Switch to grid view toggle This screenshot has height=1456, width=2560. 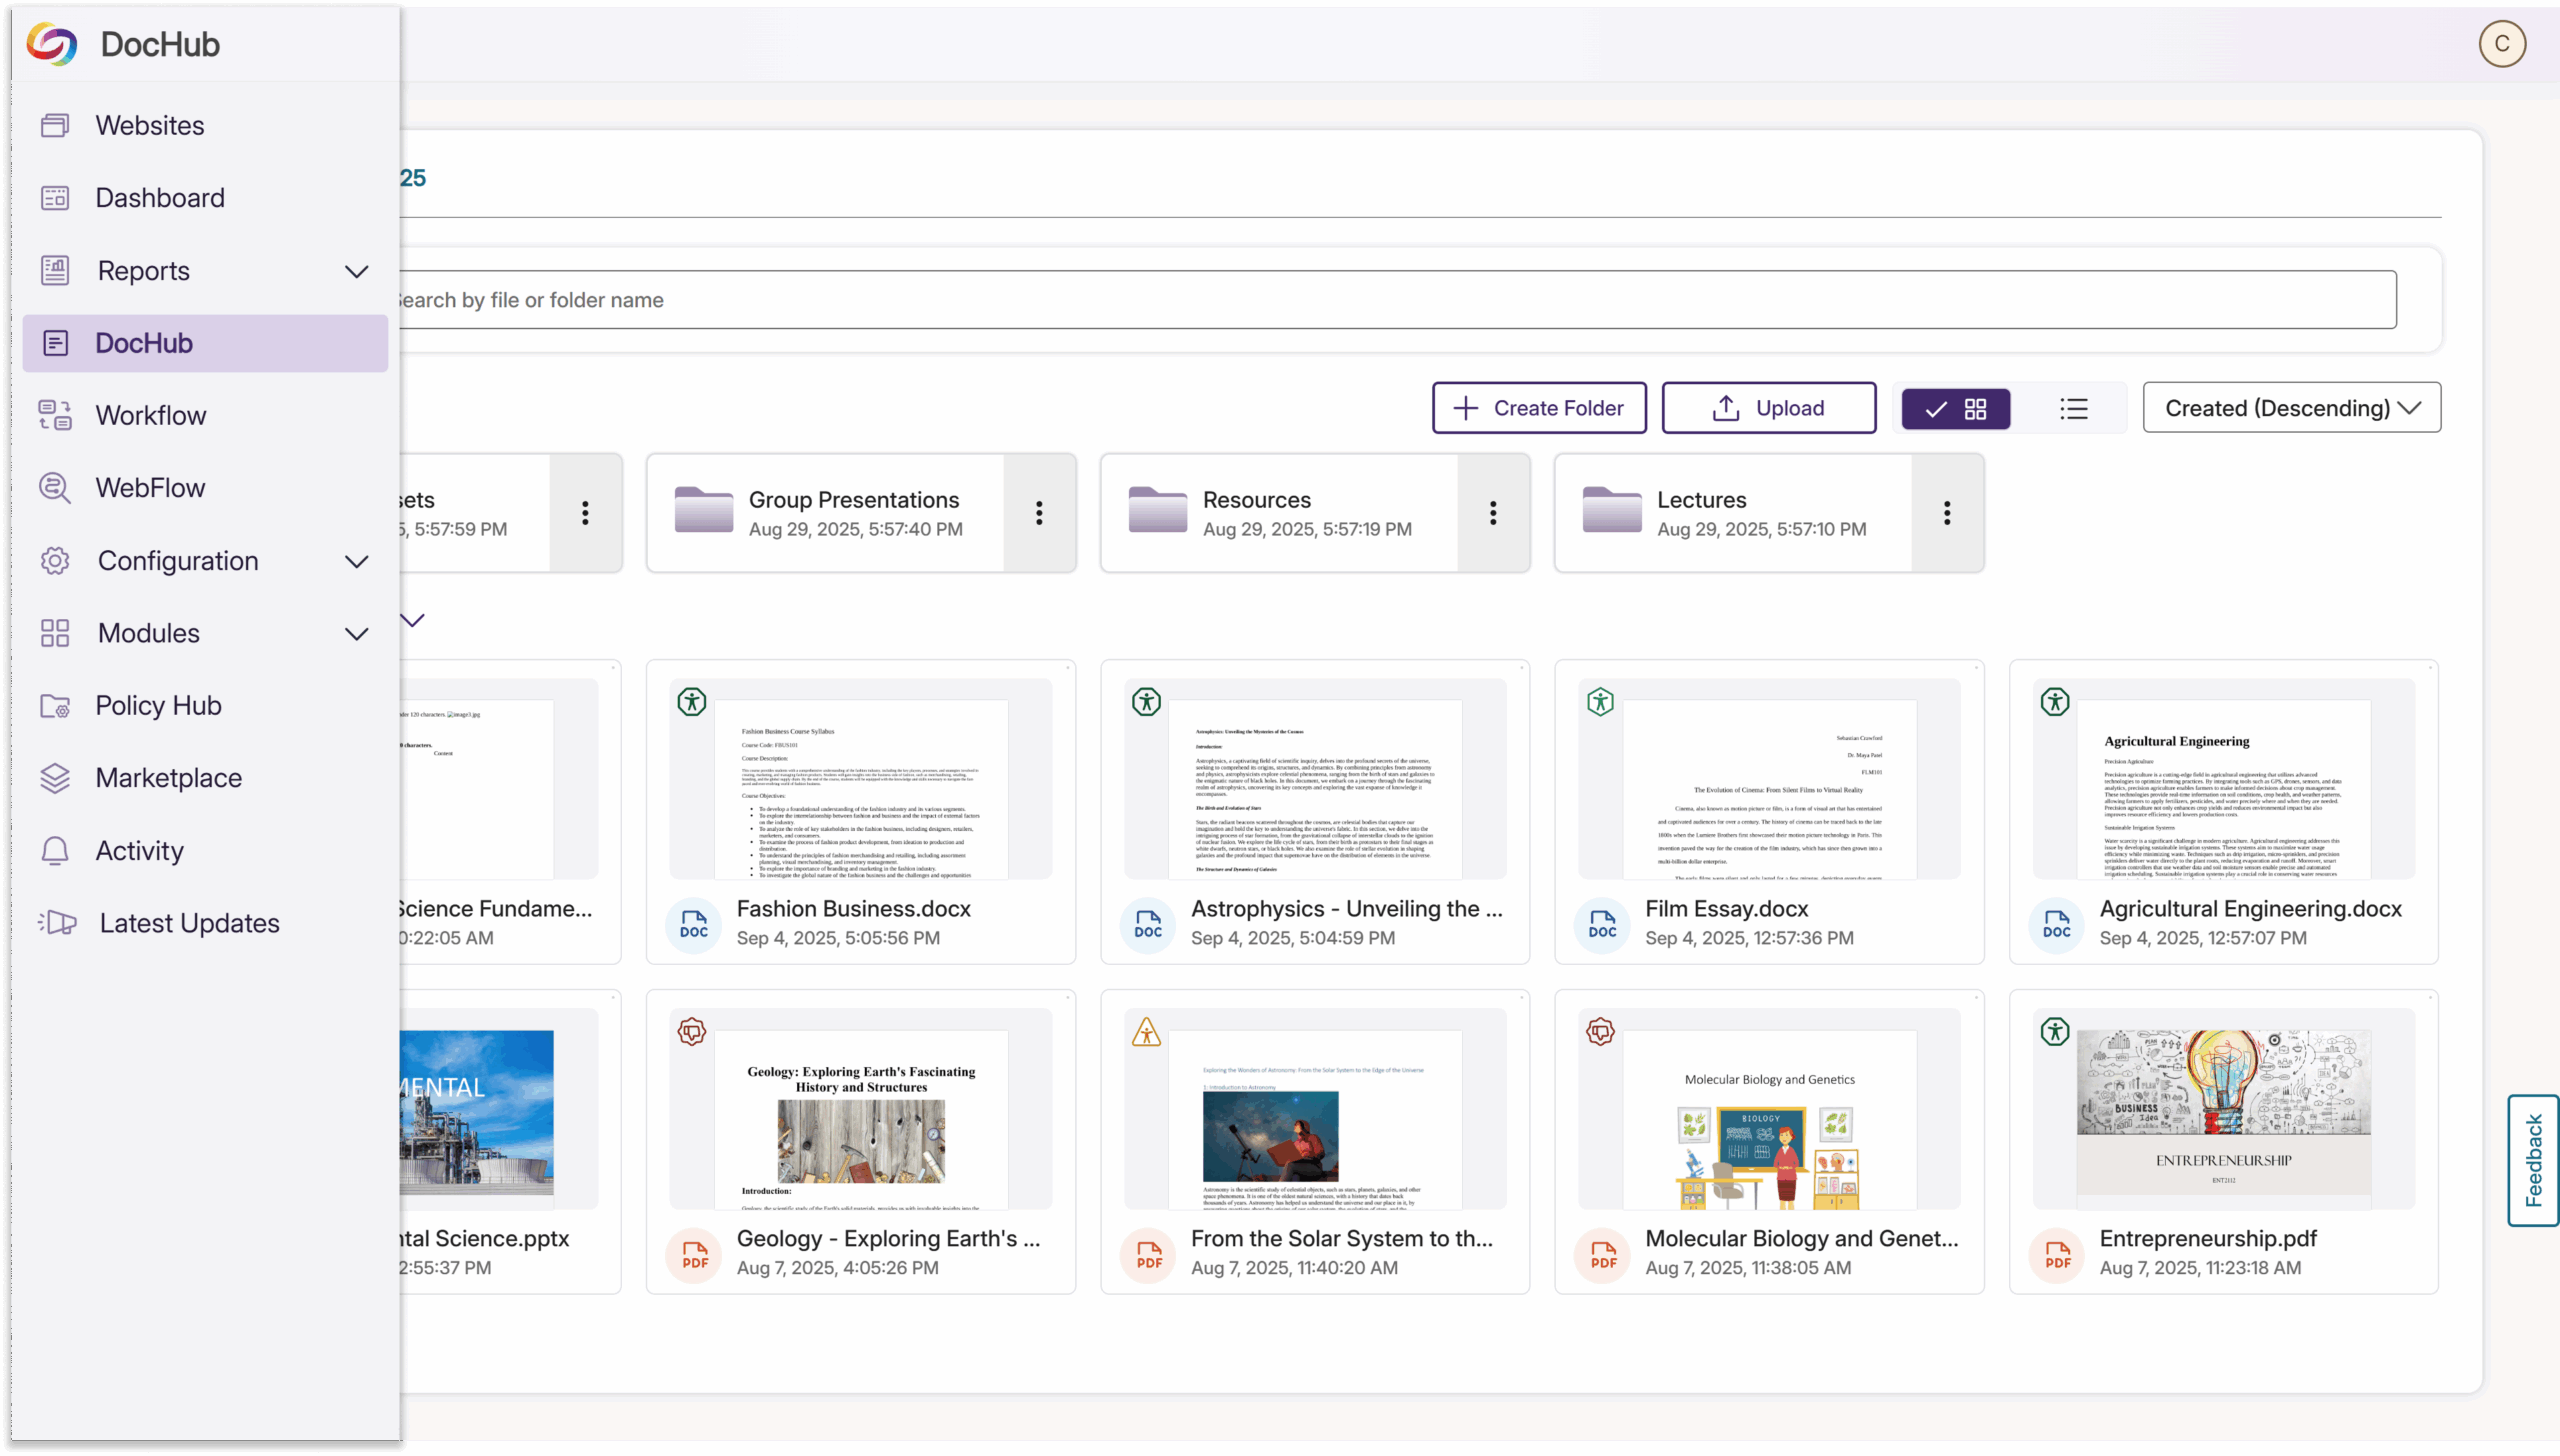(x=1956, y=409)
